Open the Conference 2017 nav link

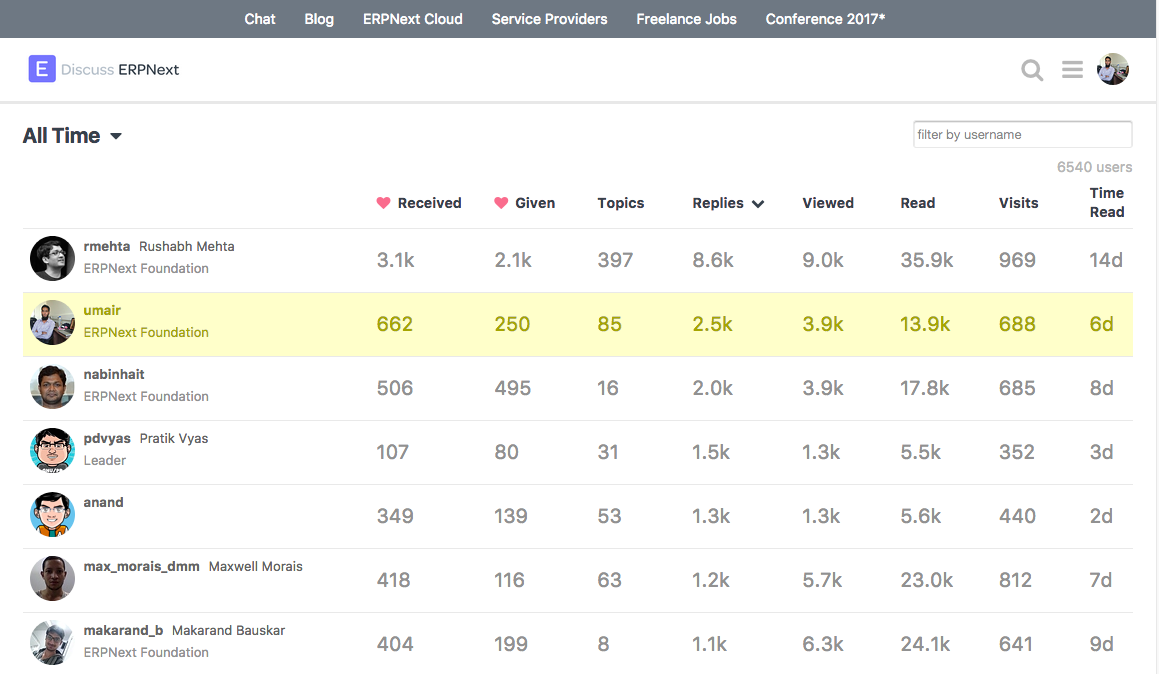coord(825,19)
